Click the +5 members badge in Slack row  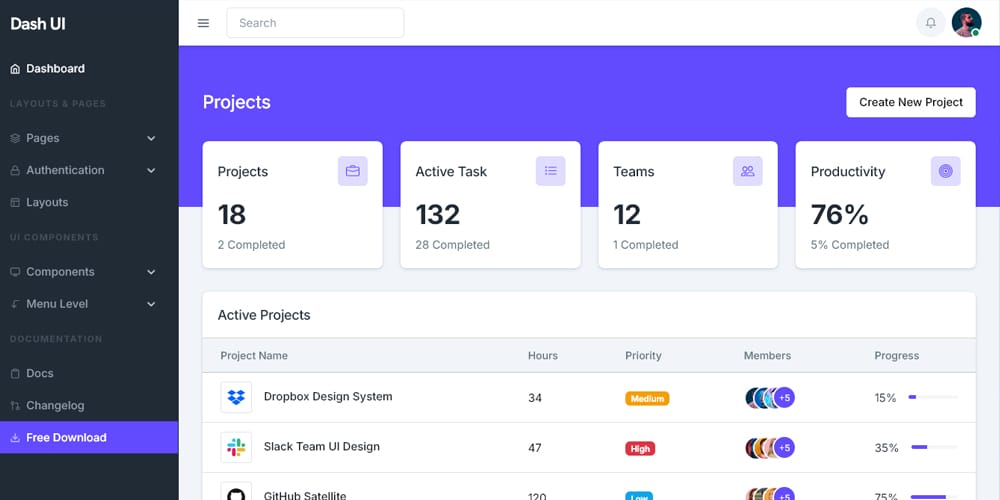pyautogui.click(x=784, y=448)
